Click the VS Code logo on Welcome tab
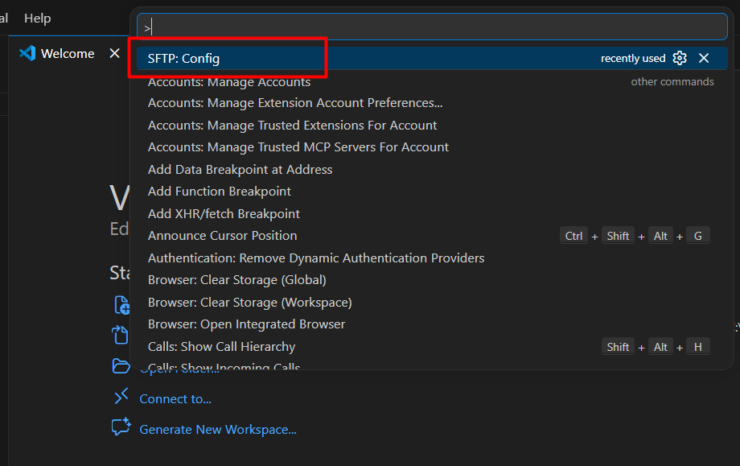Viewport: 740px width, 466px height. click(27, 54)
